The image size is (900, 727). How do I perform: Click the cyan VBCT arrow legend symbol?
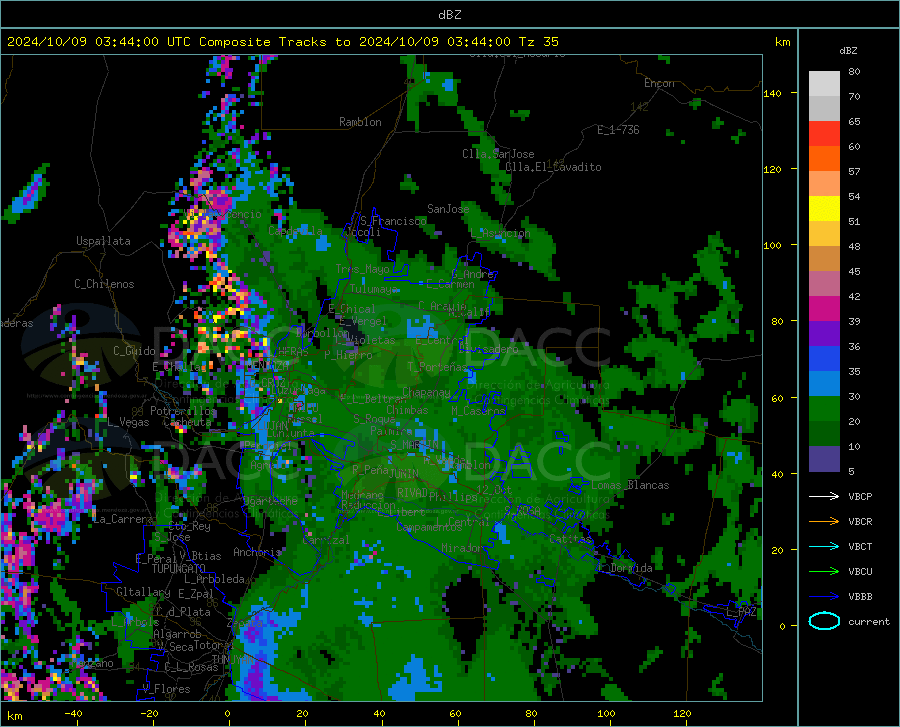pyautogui.click(x=824, y=546)
